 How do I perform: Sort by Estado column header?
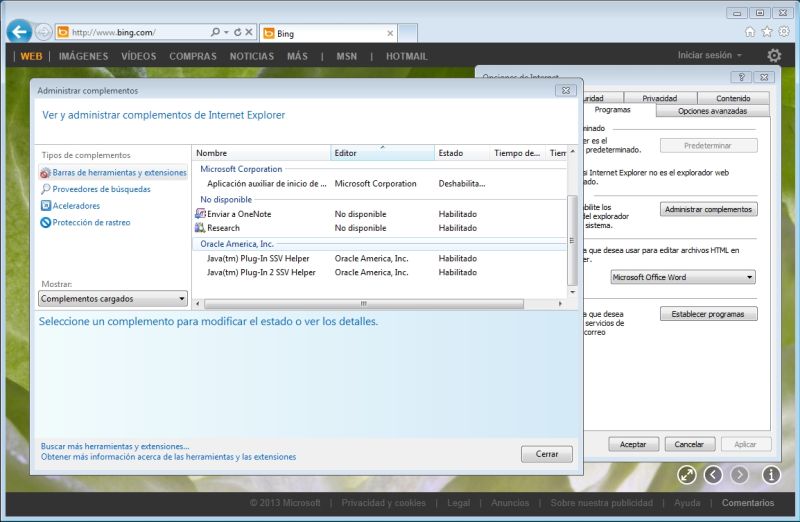462,153
